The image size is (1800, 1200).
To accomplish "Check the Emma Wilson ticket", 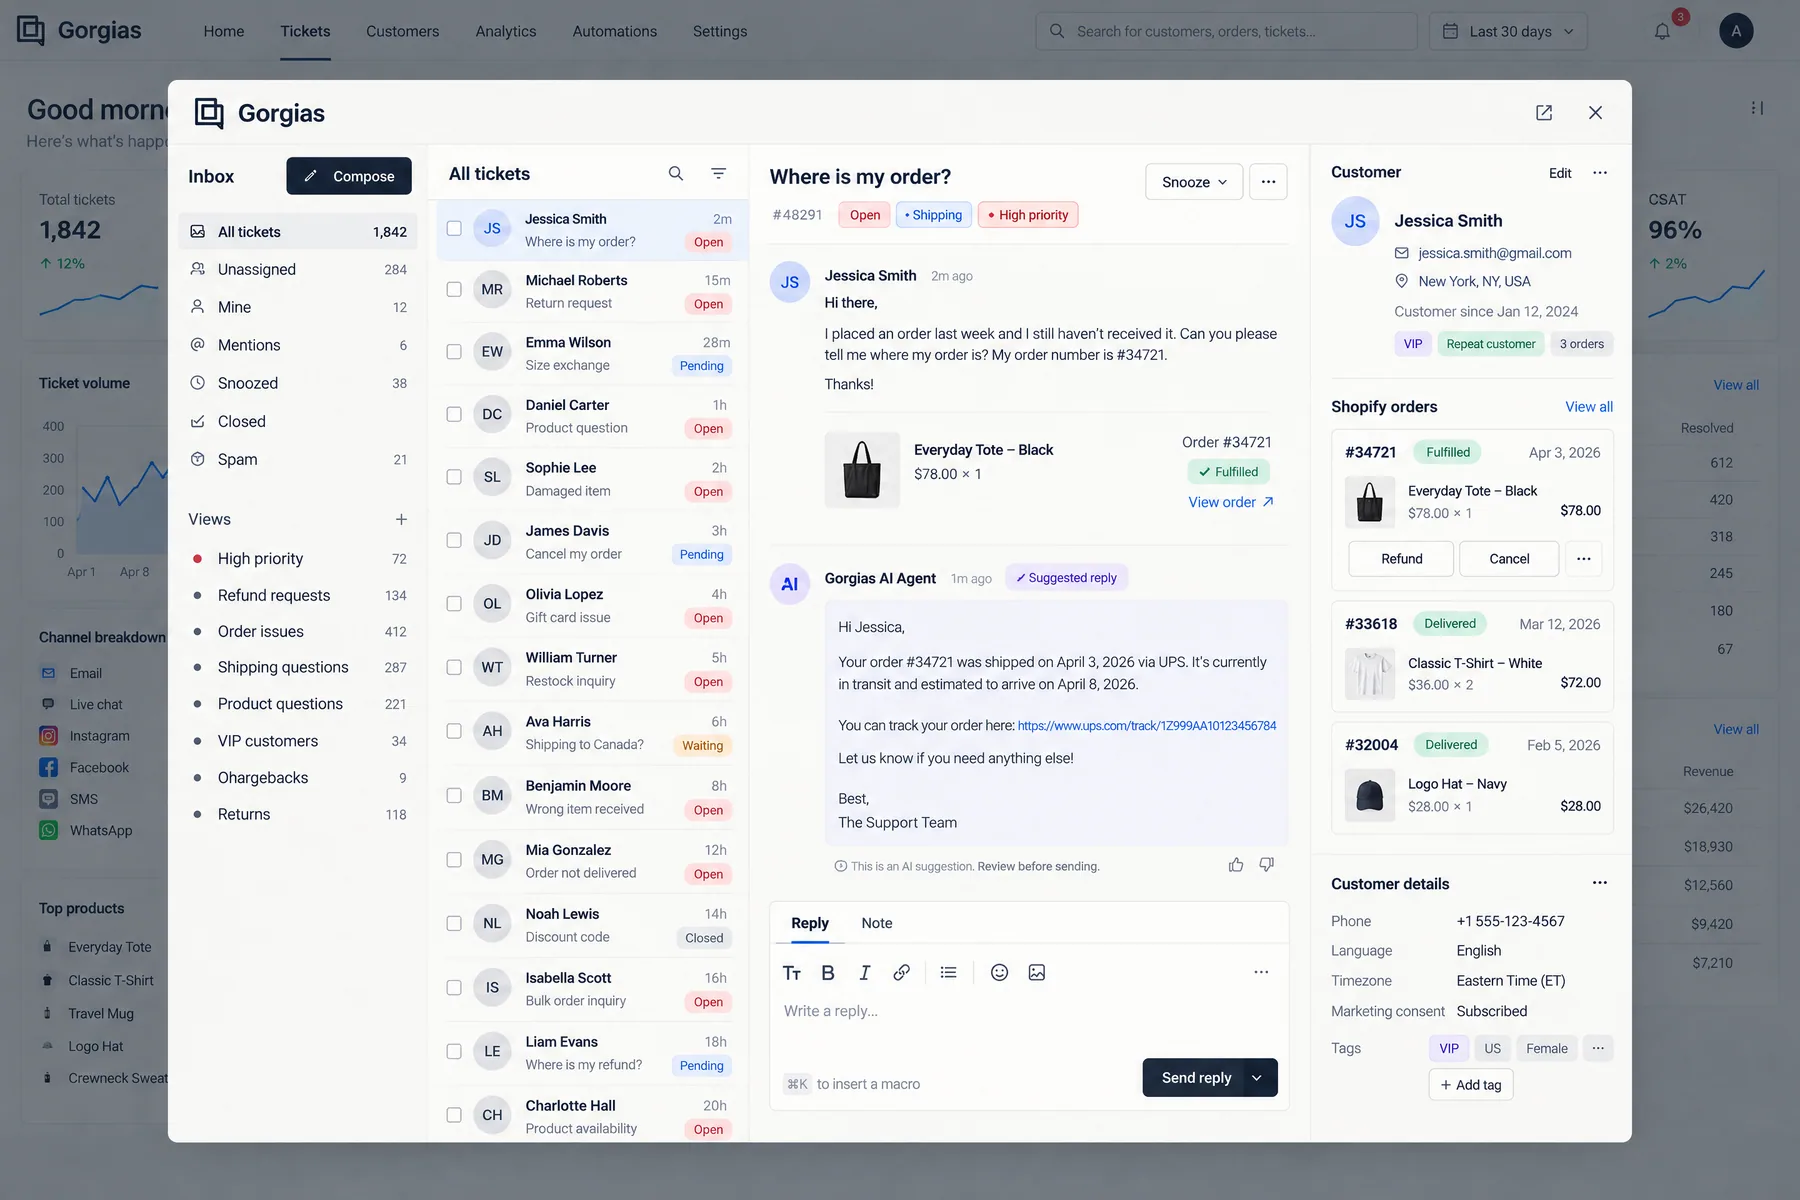I will [x=454, y=352].
